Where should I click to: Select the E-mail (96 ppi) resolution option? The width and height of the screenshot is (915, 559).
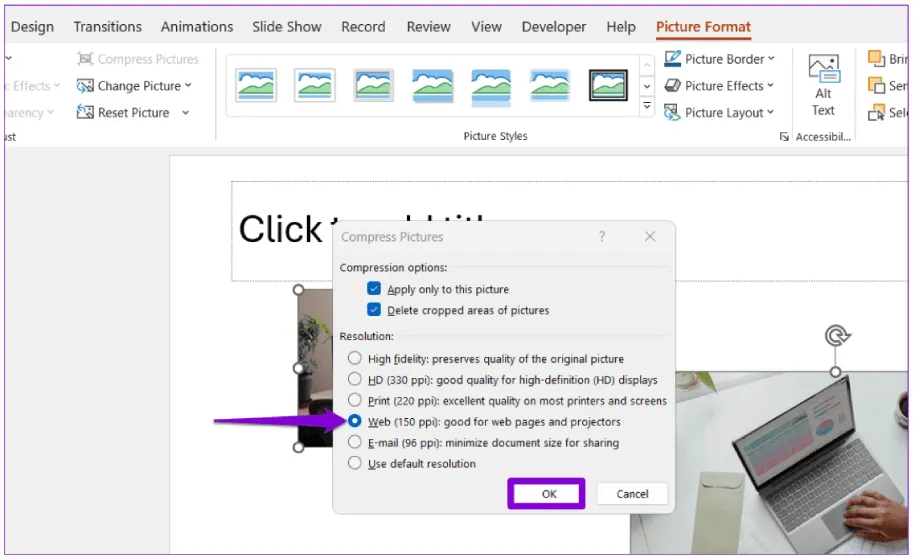pyautogui.click(x=354, y=442)
